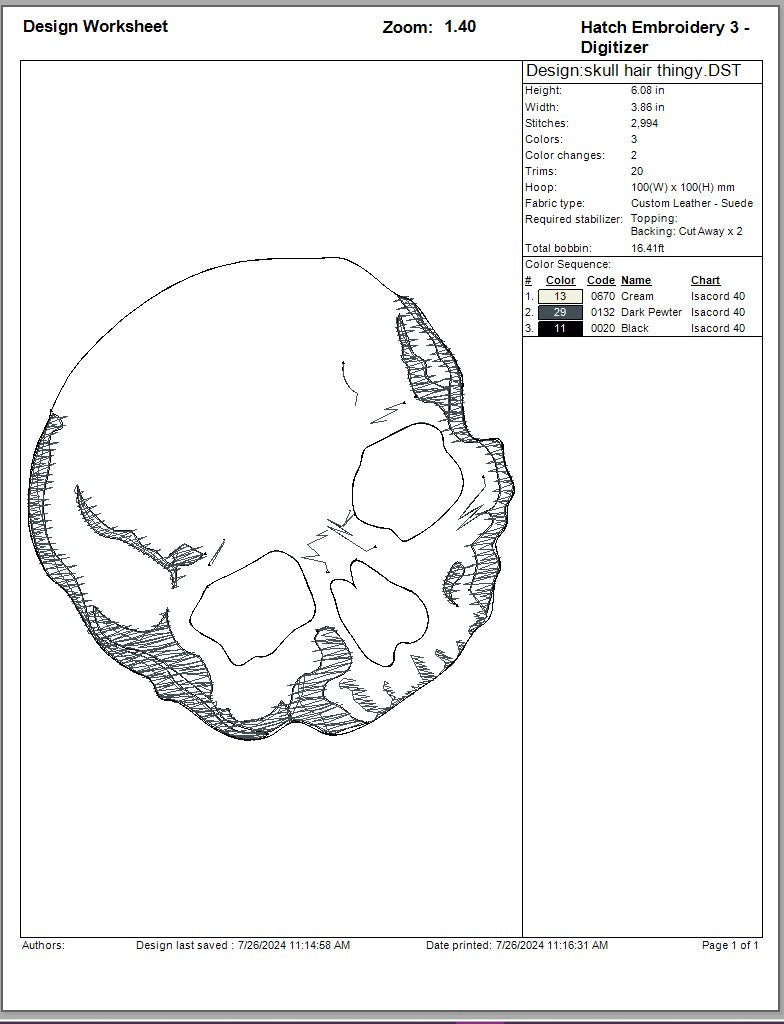Click the Design last saved timestamp
The width and height of the screenshot is (784, 1024).
click(x=243, y=945)
